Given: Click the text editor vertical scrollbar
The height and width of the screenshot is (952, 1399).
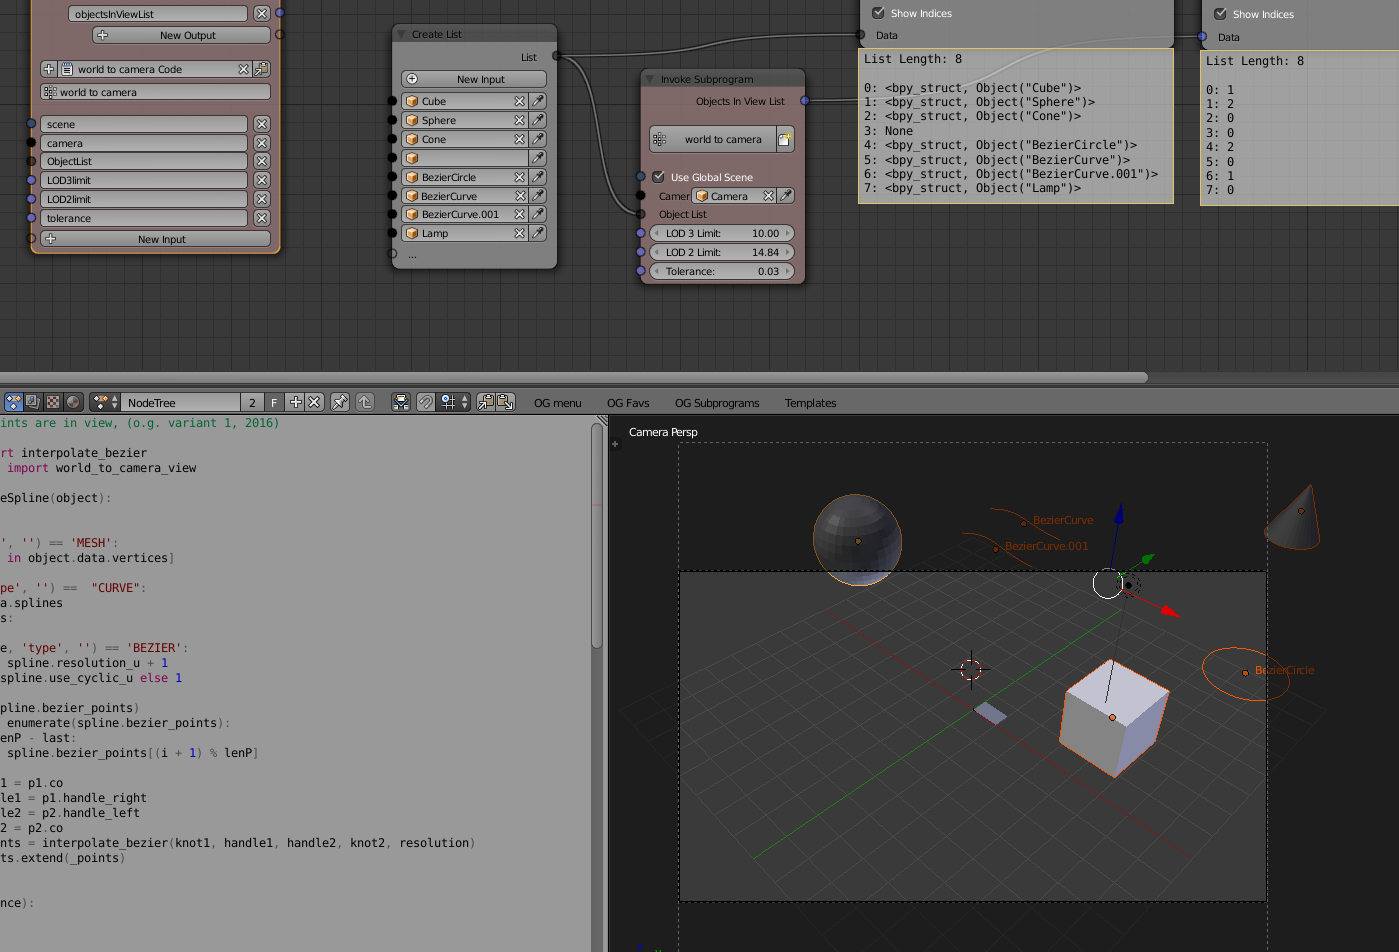Looking at the screenshot, I should (597, 535).
